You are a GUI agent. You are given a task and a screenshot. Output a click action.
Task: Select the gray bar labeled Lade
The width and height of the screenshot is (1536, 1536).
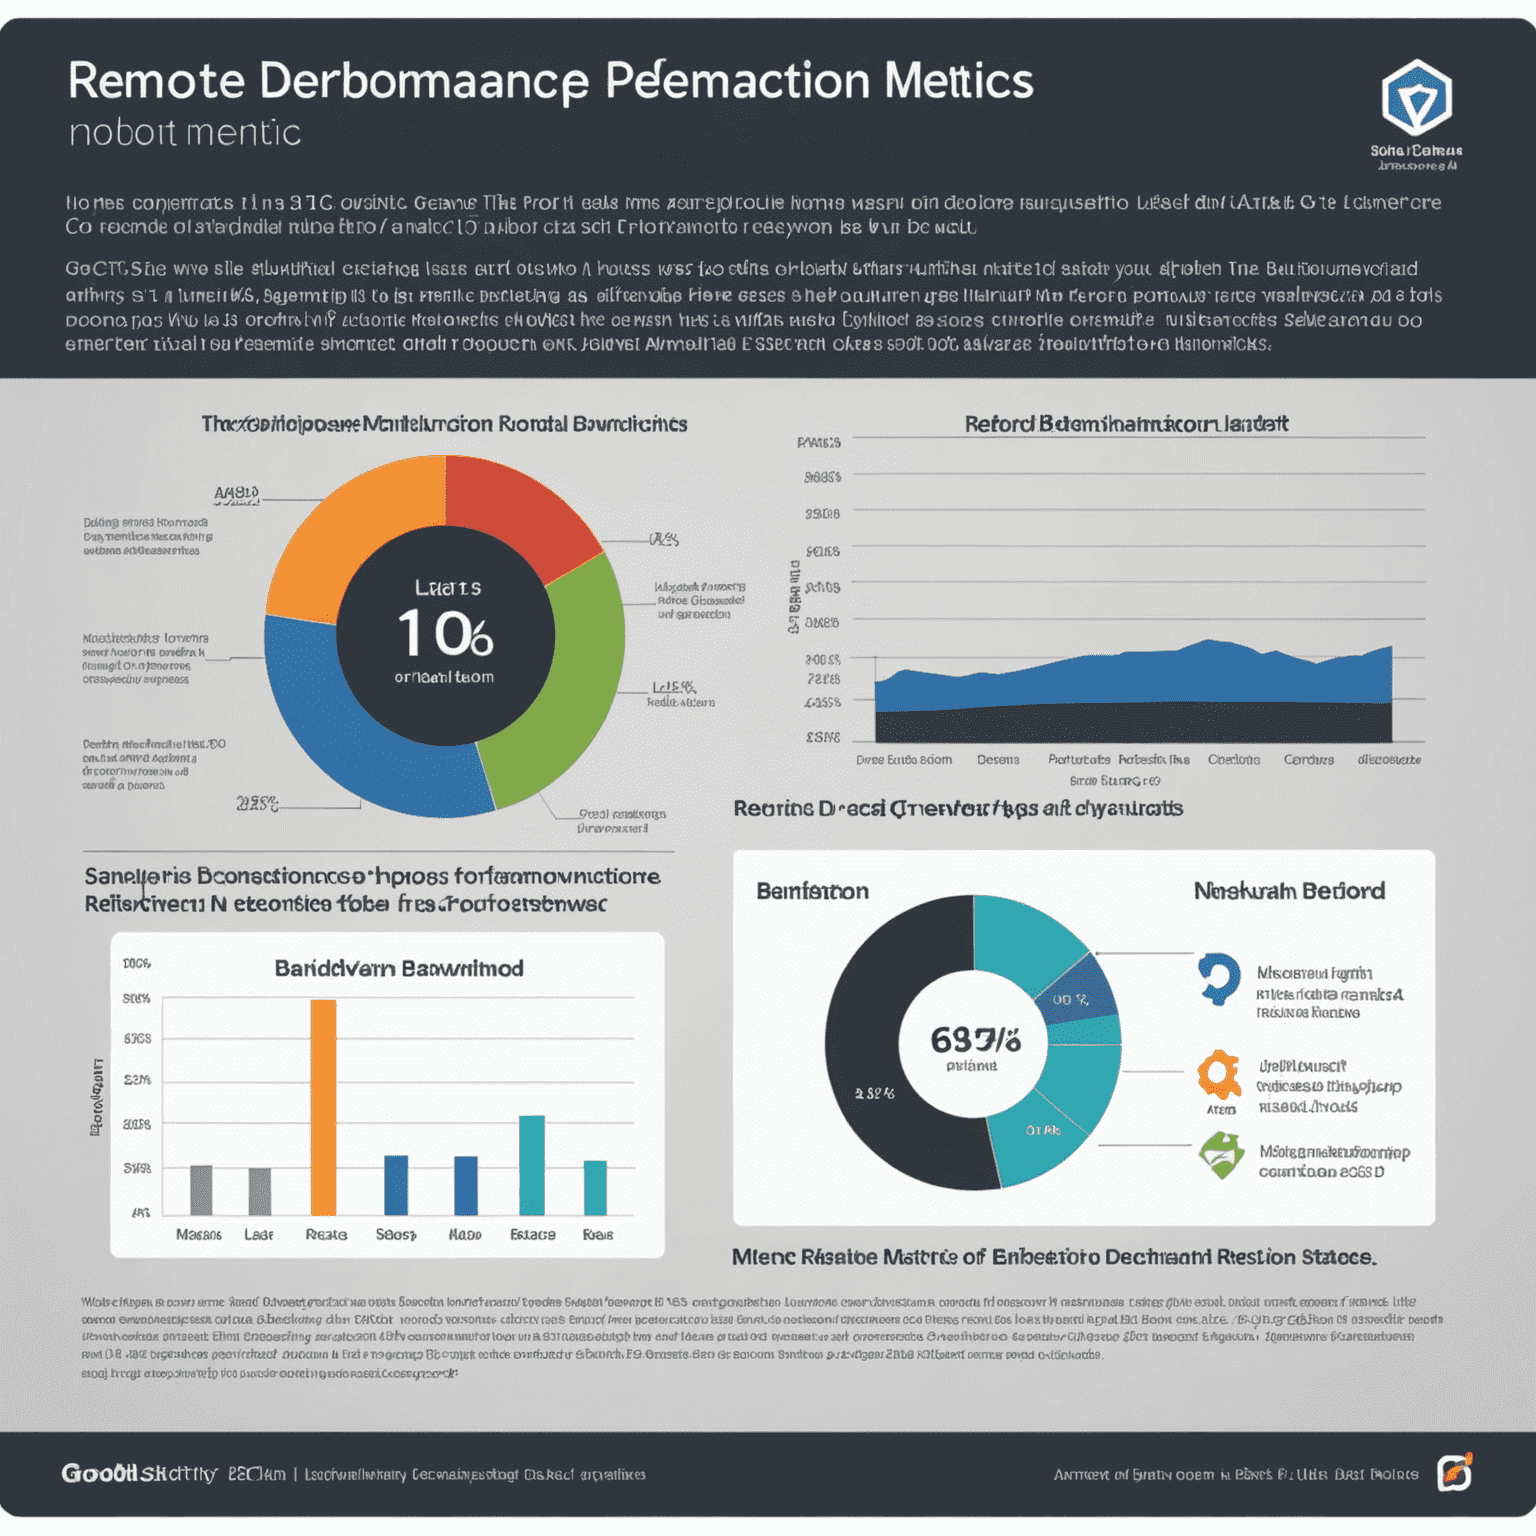[260, 1192]
